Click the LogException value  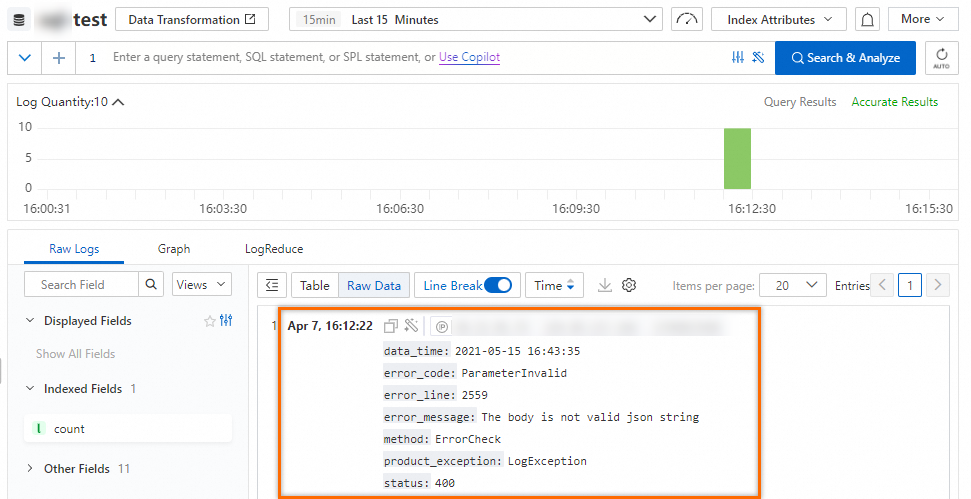pos(547,461)
